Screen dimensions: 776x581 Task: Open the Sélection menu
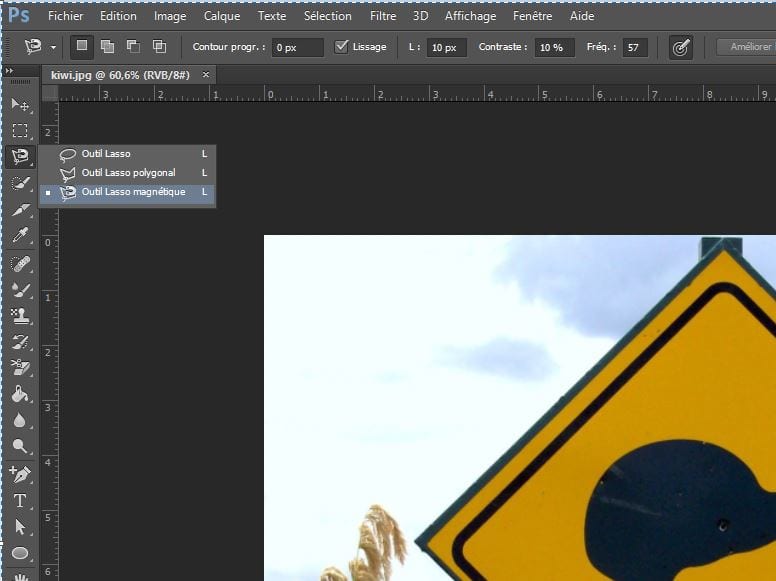click(x=328, y=16)
